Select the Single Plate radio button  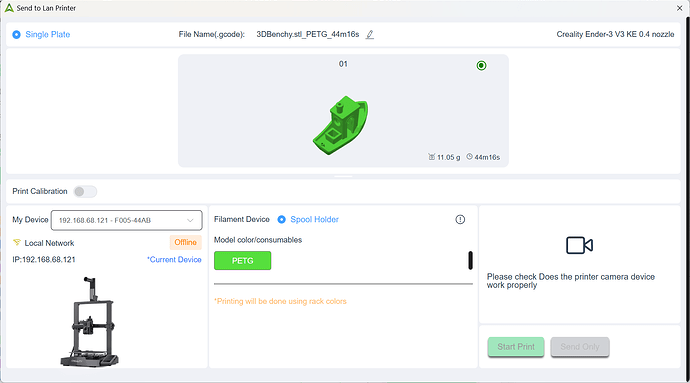pyautogui.click(x=16, y=34)
